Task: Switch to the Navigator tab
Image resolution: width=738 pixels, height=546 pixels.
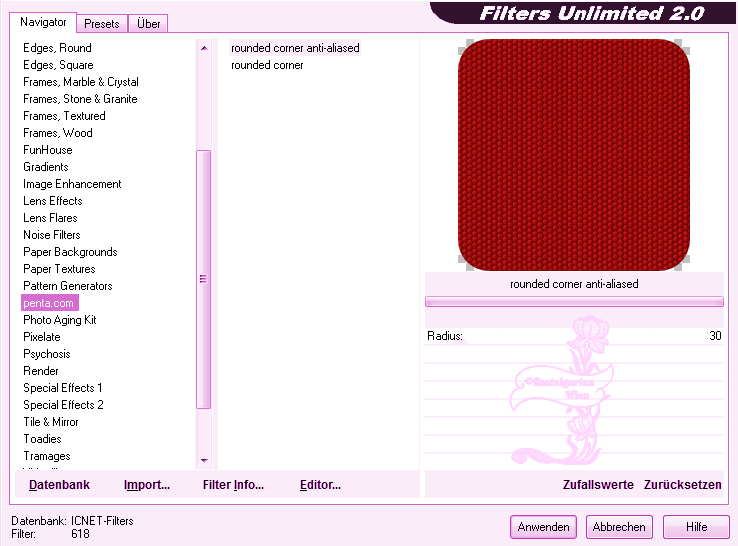Action: click(x=43, y=22)
